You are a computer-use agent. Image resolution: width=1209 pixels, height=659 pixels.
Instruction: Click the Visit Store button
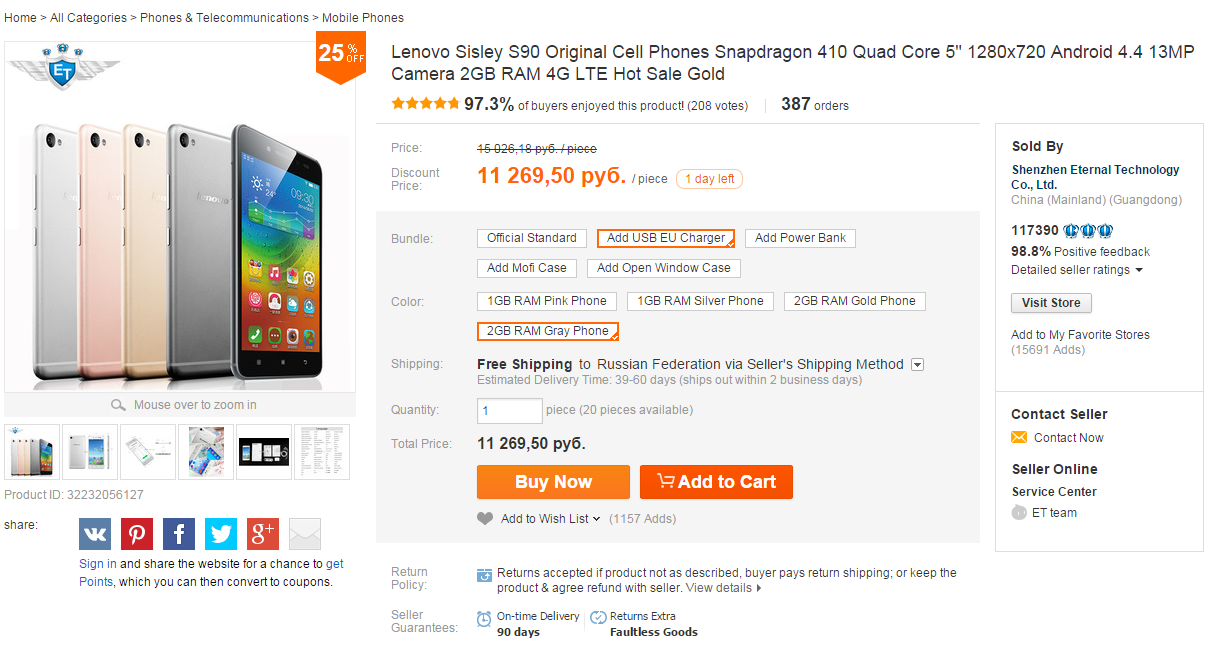1051,303
